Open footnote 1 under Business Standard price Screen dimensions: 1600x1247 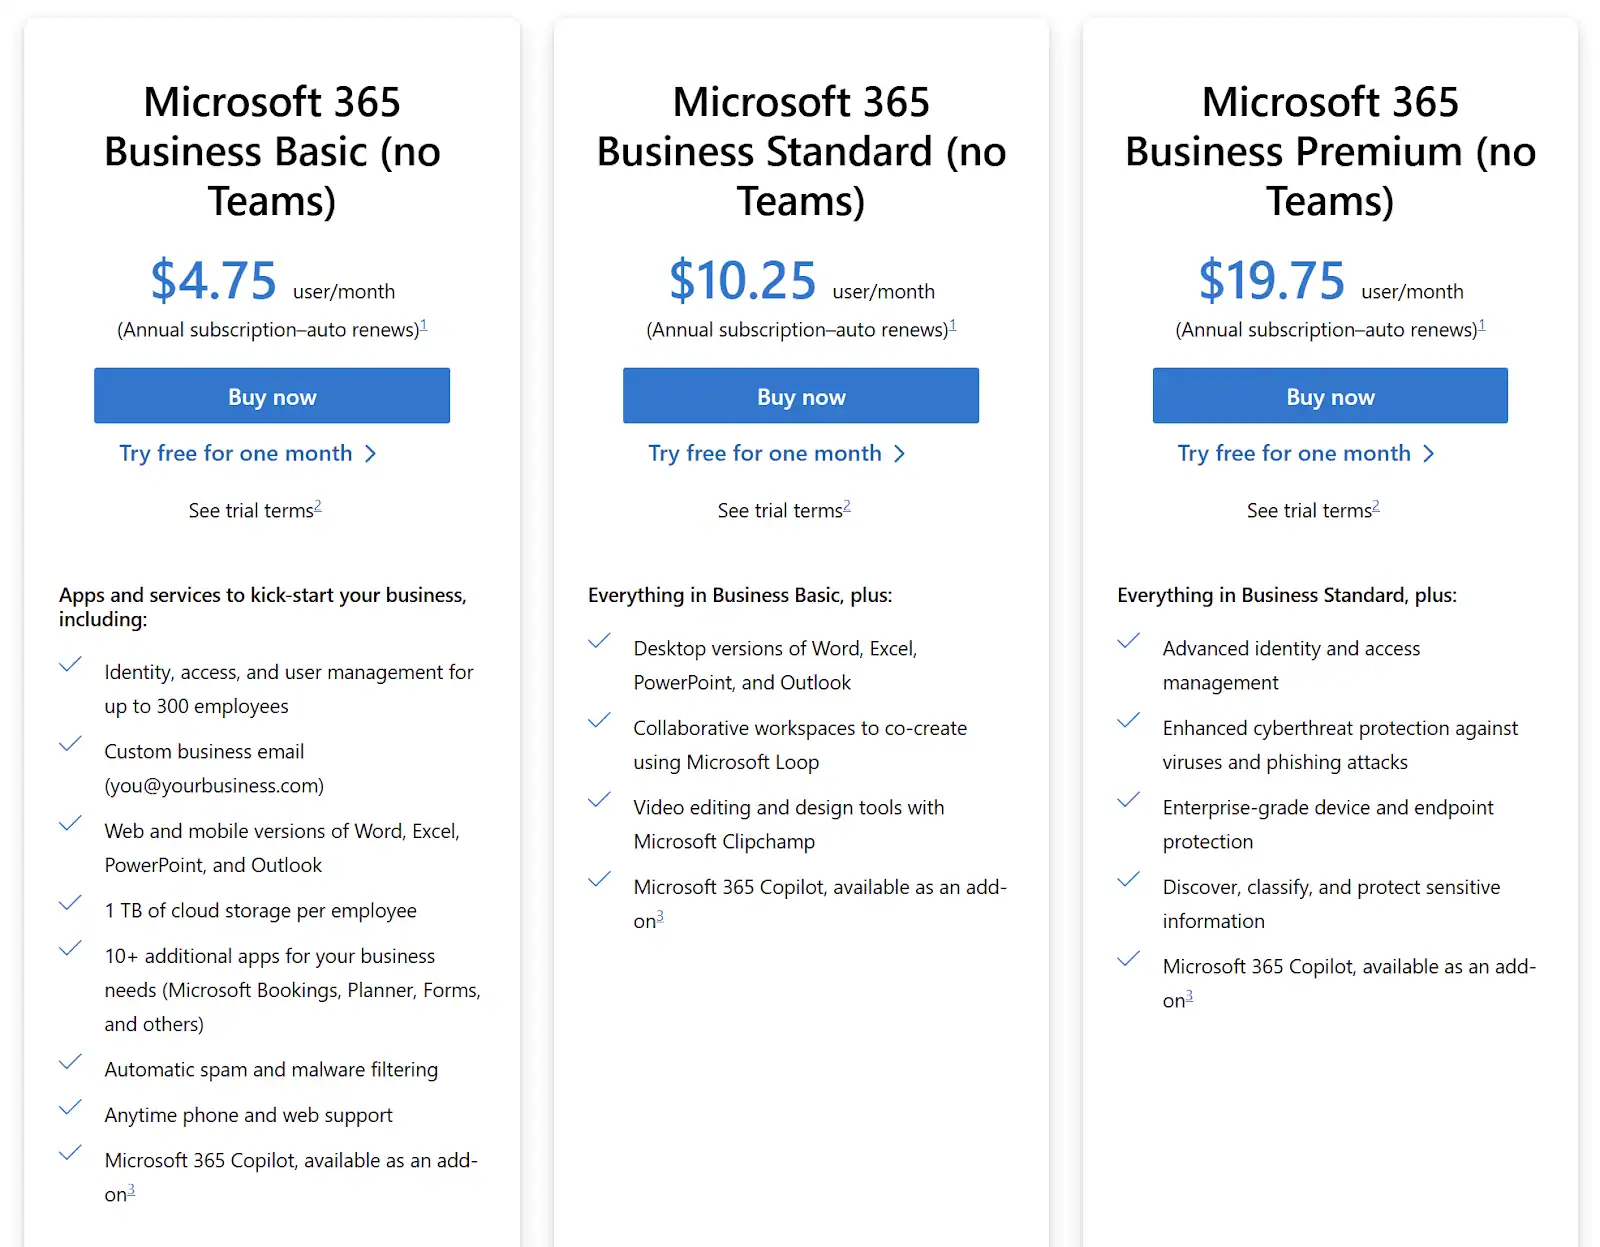tap(953, 325)
